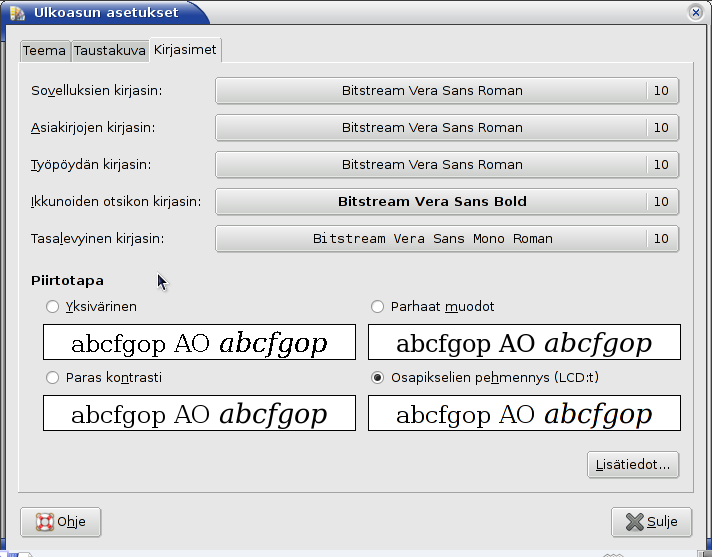Click the Tasalevyinen kirjasin label
This screenshot has width=712, height=557.
point(98,239)
